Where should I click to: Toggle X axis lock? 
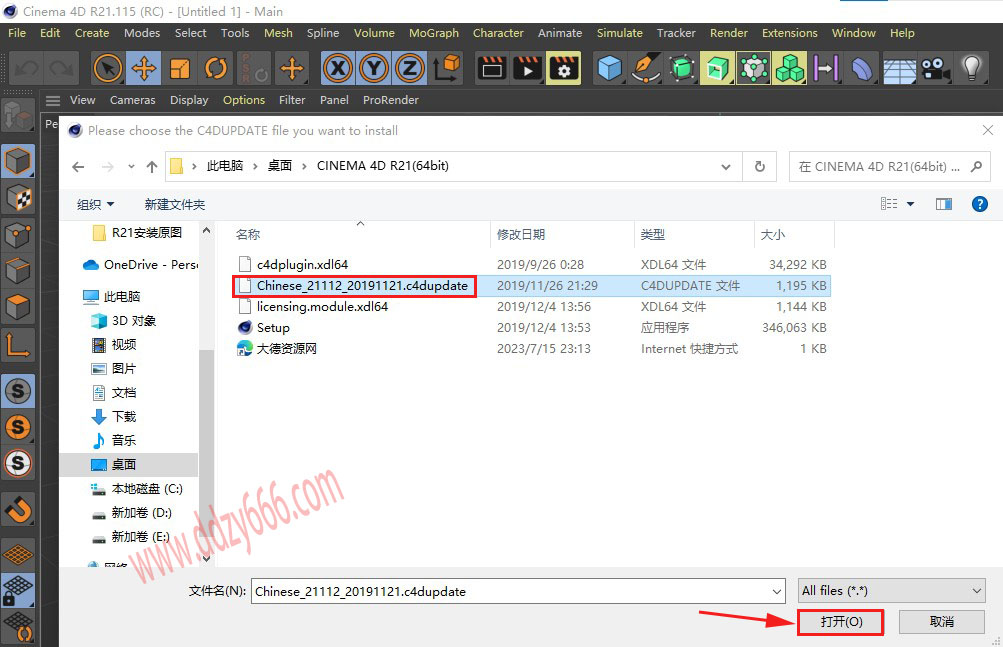pyautogui.click(x=338, y=68)
